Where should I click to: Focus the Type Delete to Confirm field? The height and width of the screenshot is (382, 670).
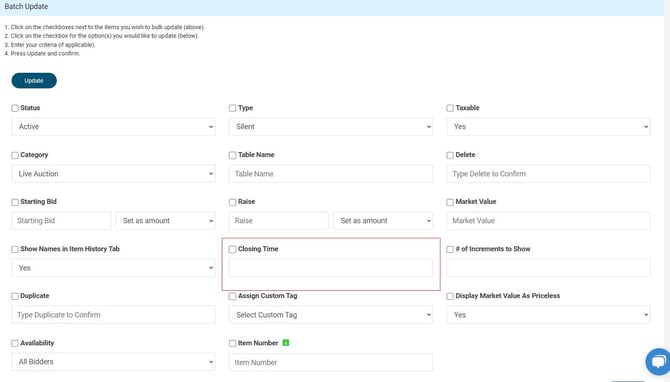coord(548,174)
